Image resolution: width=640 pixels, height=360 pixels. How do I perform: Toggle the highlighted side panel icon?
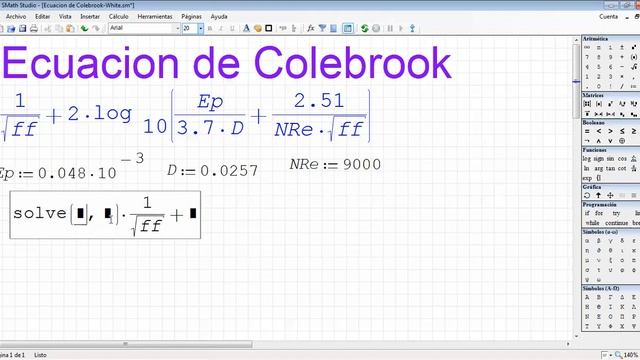coord(348,29)
